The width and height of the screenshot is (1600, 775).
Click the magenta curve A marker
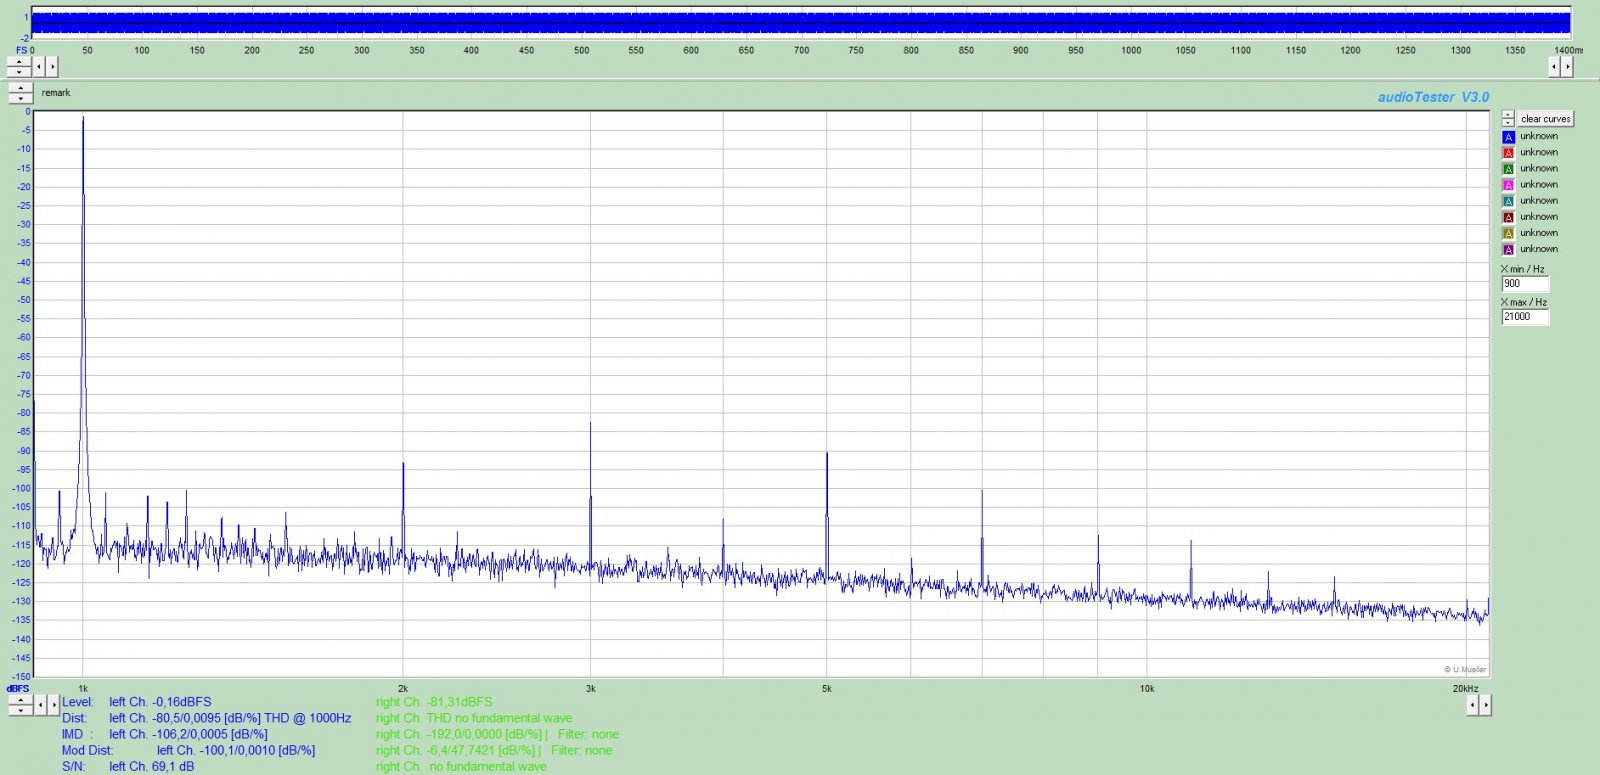coord(1508,185)
